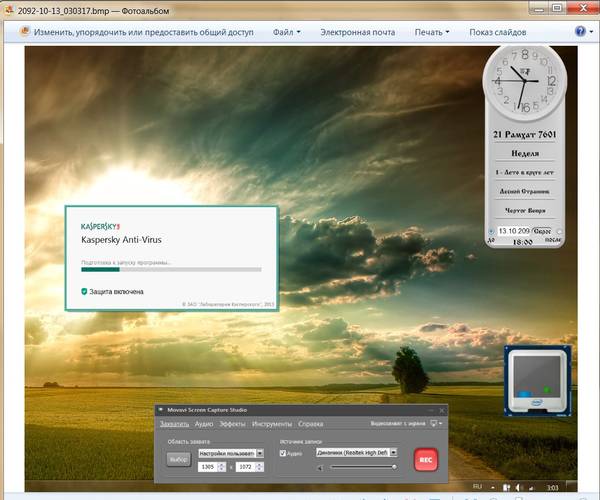Click the Kaspersky shield protection icon
This screenshot has height=500, width=600.
(x=85, y=292)
